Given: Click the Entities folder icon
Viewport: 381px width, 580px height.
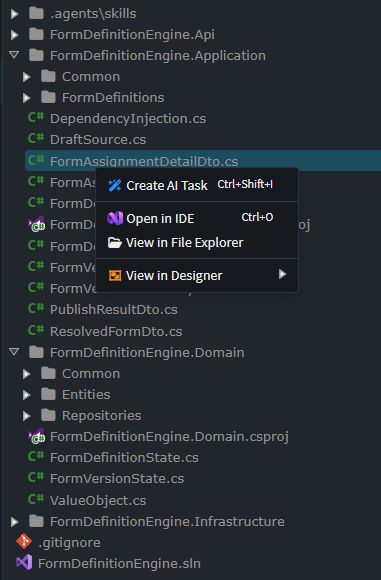Looking at the screenshot, I should tap(48, 394).
